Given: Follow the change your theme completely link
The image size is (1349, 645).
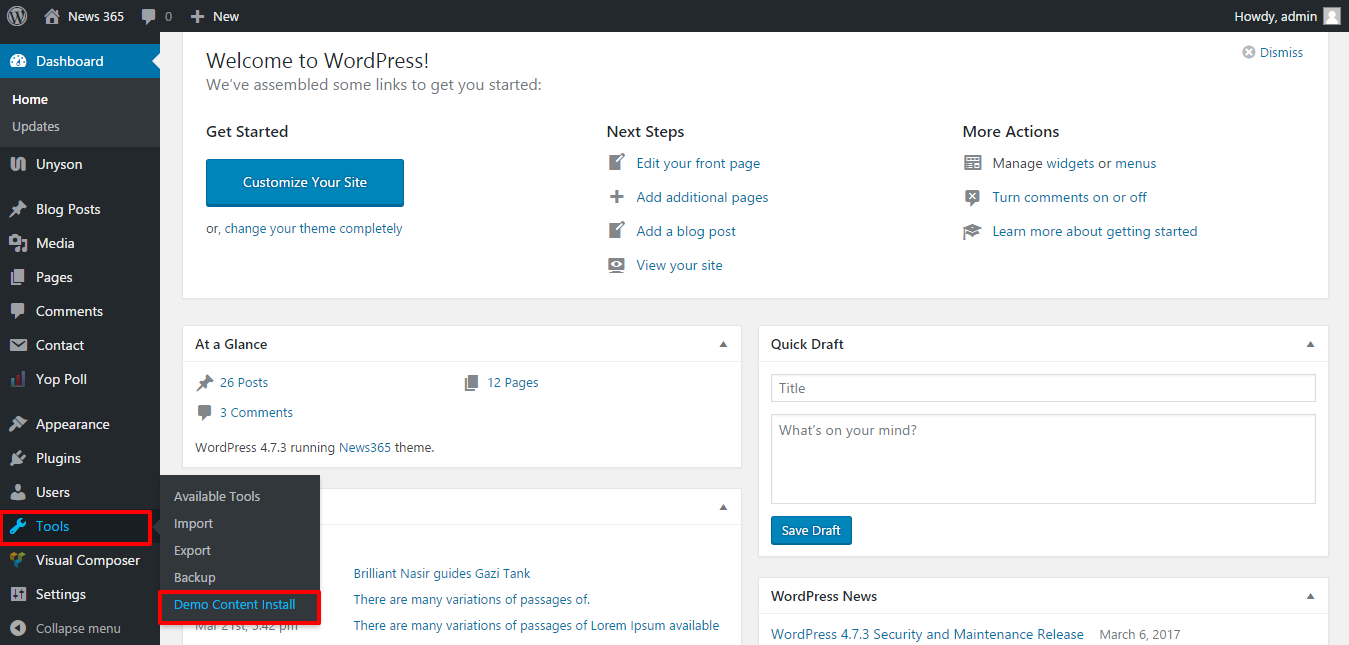Looking at the screenshot, I should point(313,228).
